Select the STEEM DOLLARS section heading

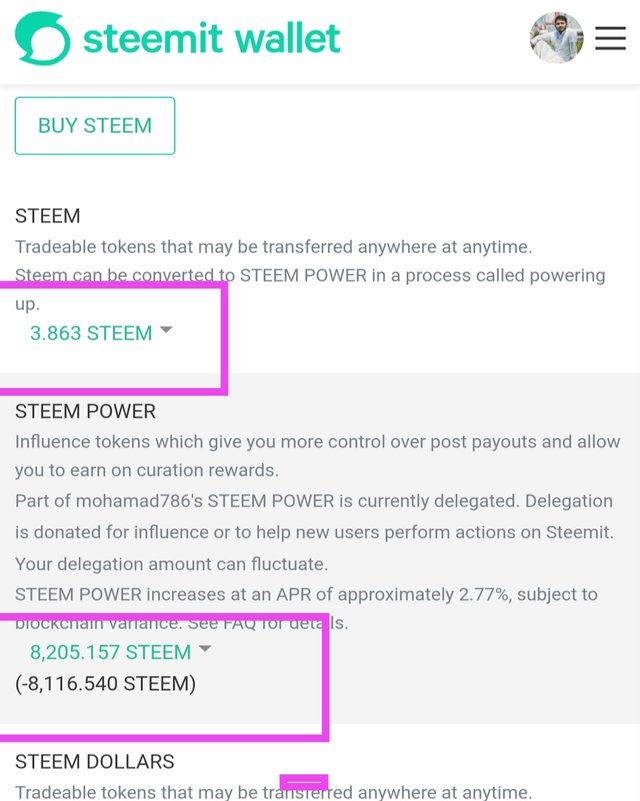[94, 762]
